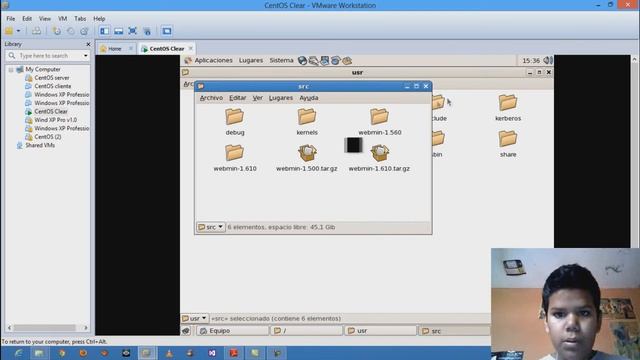Select the webmin-1.610.tar.gz archive
Viewport: 640px width, 360px height.
coord(380,158)
